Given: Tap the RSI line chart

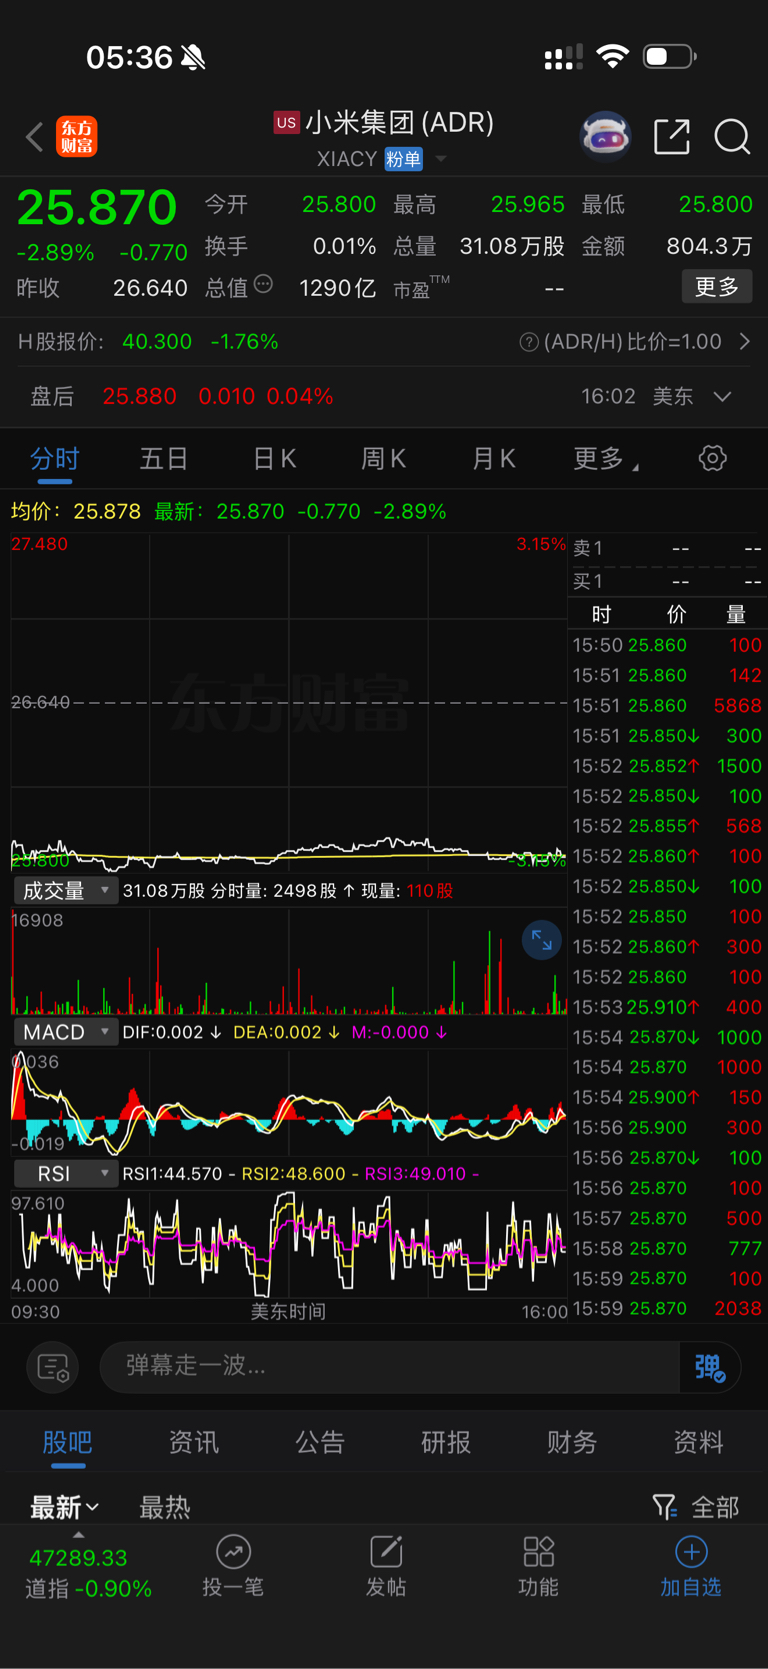Looking at the screenshot, I should (289, 1244).
